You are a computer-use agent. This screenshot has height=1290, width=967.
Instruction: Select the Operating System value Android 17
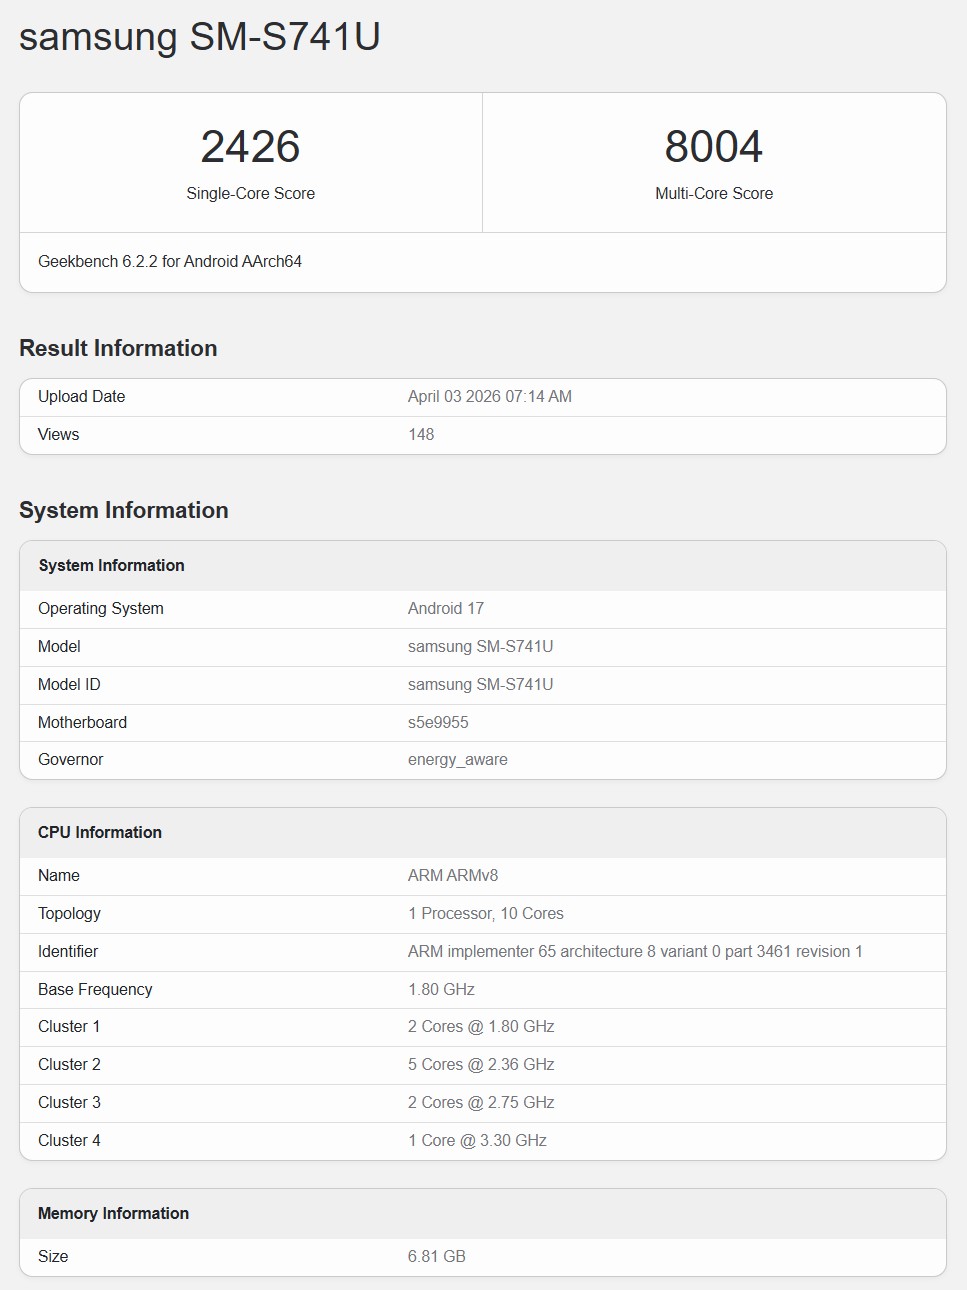point(445,608)
